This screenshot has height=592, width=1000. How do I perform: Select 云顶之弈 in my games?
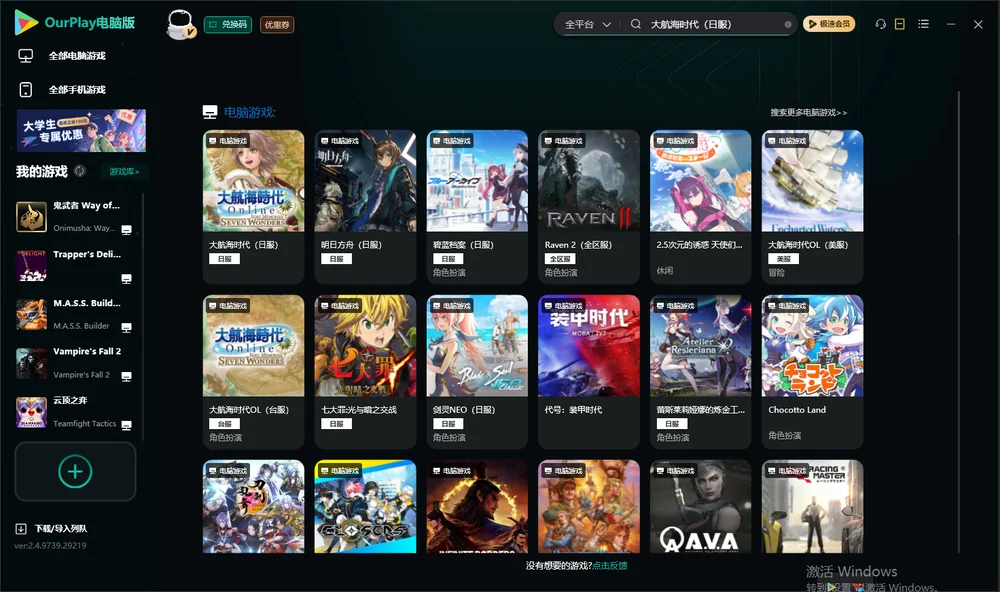point(75,412)
